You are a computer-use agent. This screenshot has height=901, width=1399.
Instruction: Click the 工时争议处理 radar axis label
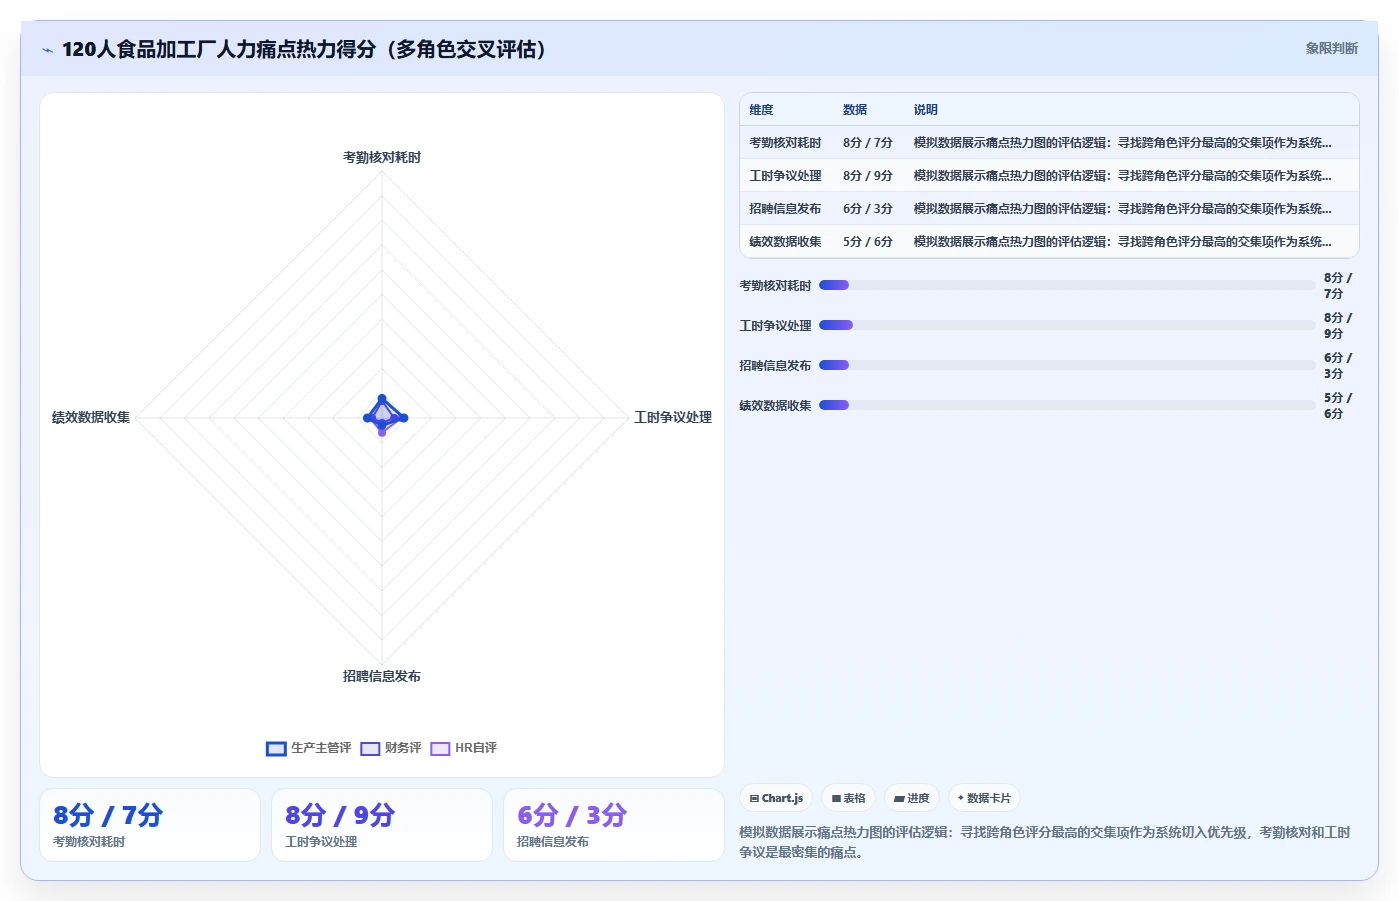click(673, 418)
